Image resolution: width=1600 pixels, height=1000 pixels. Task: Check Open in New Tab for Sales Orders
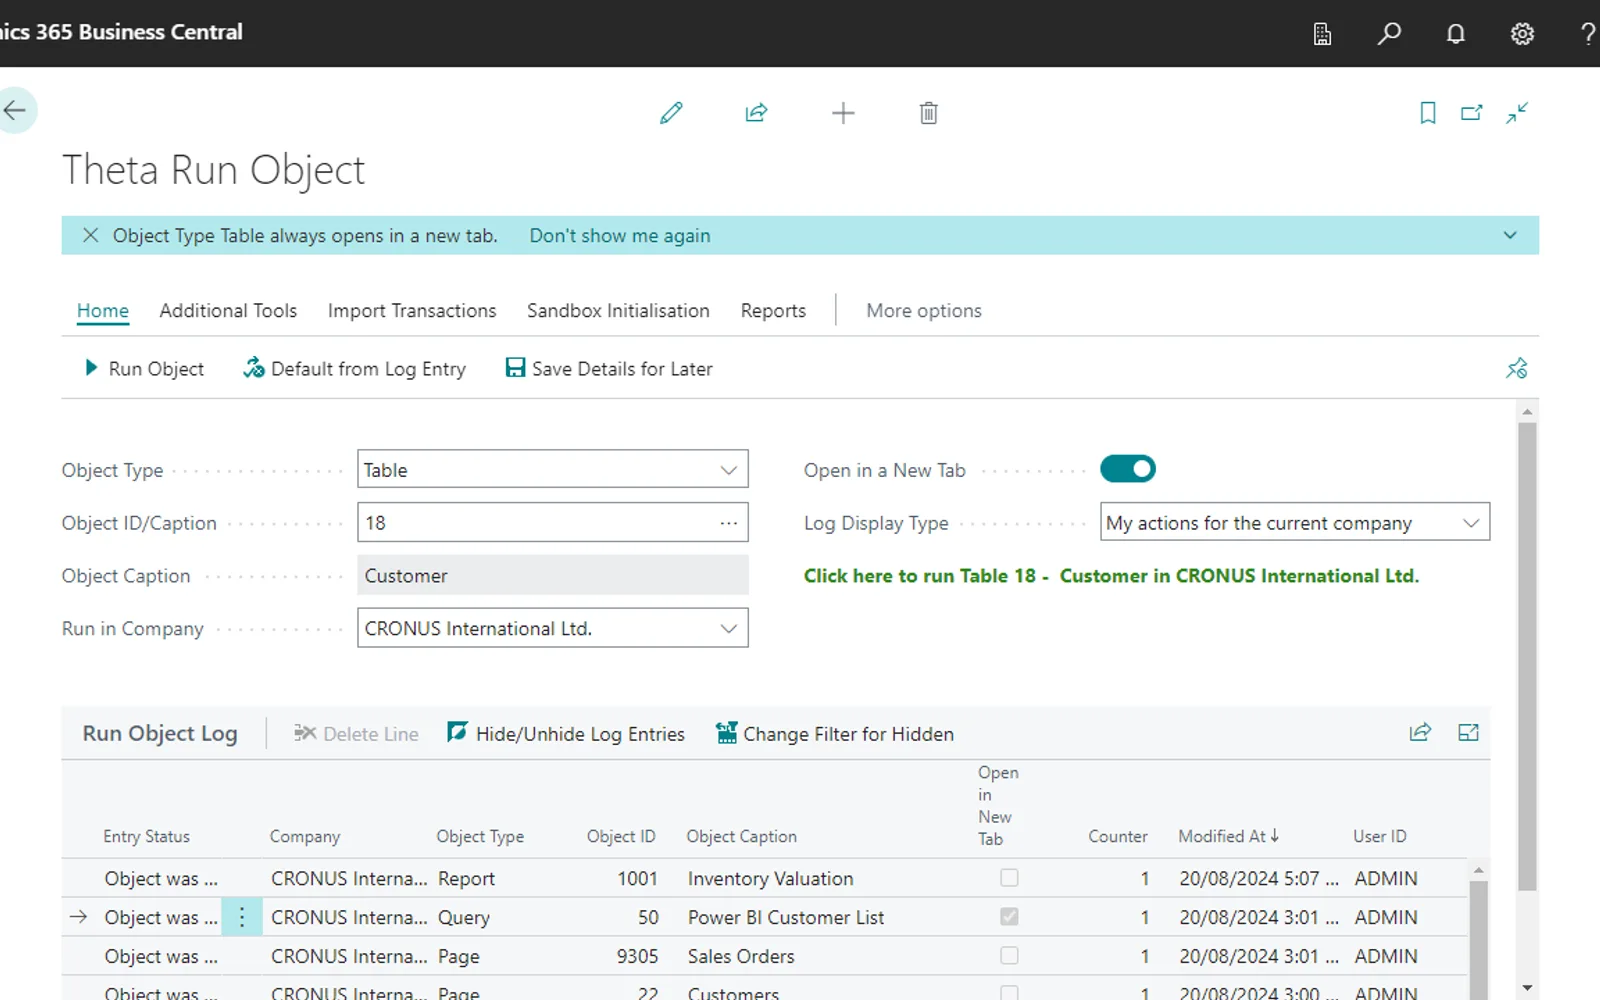1009,956
